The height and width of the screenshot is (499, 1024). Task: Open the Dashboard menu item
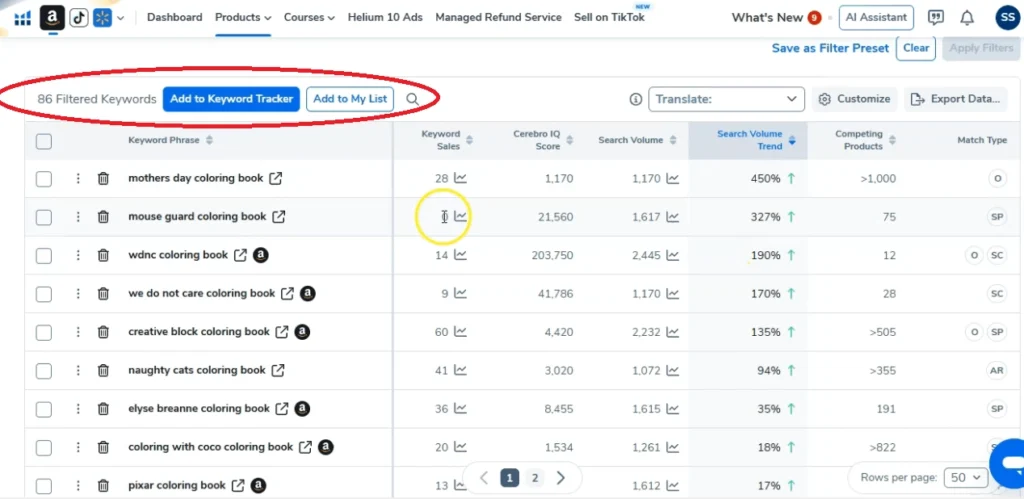pos(174,18)
